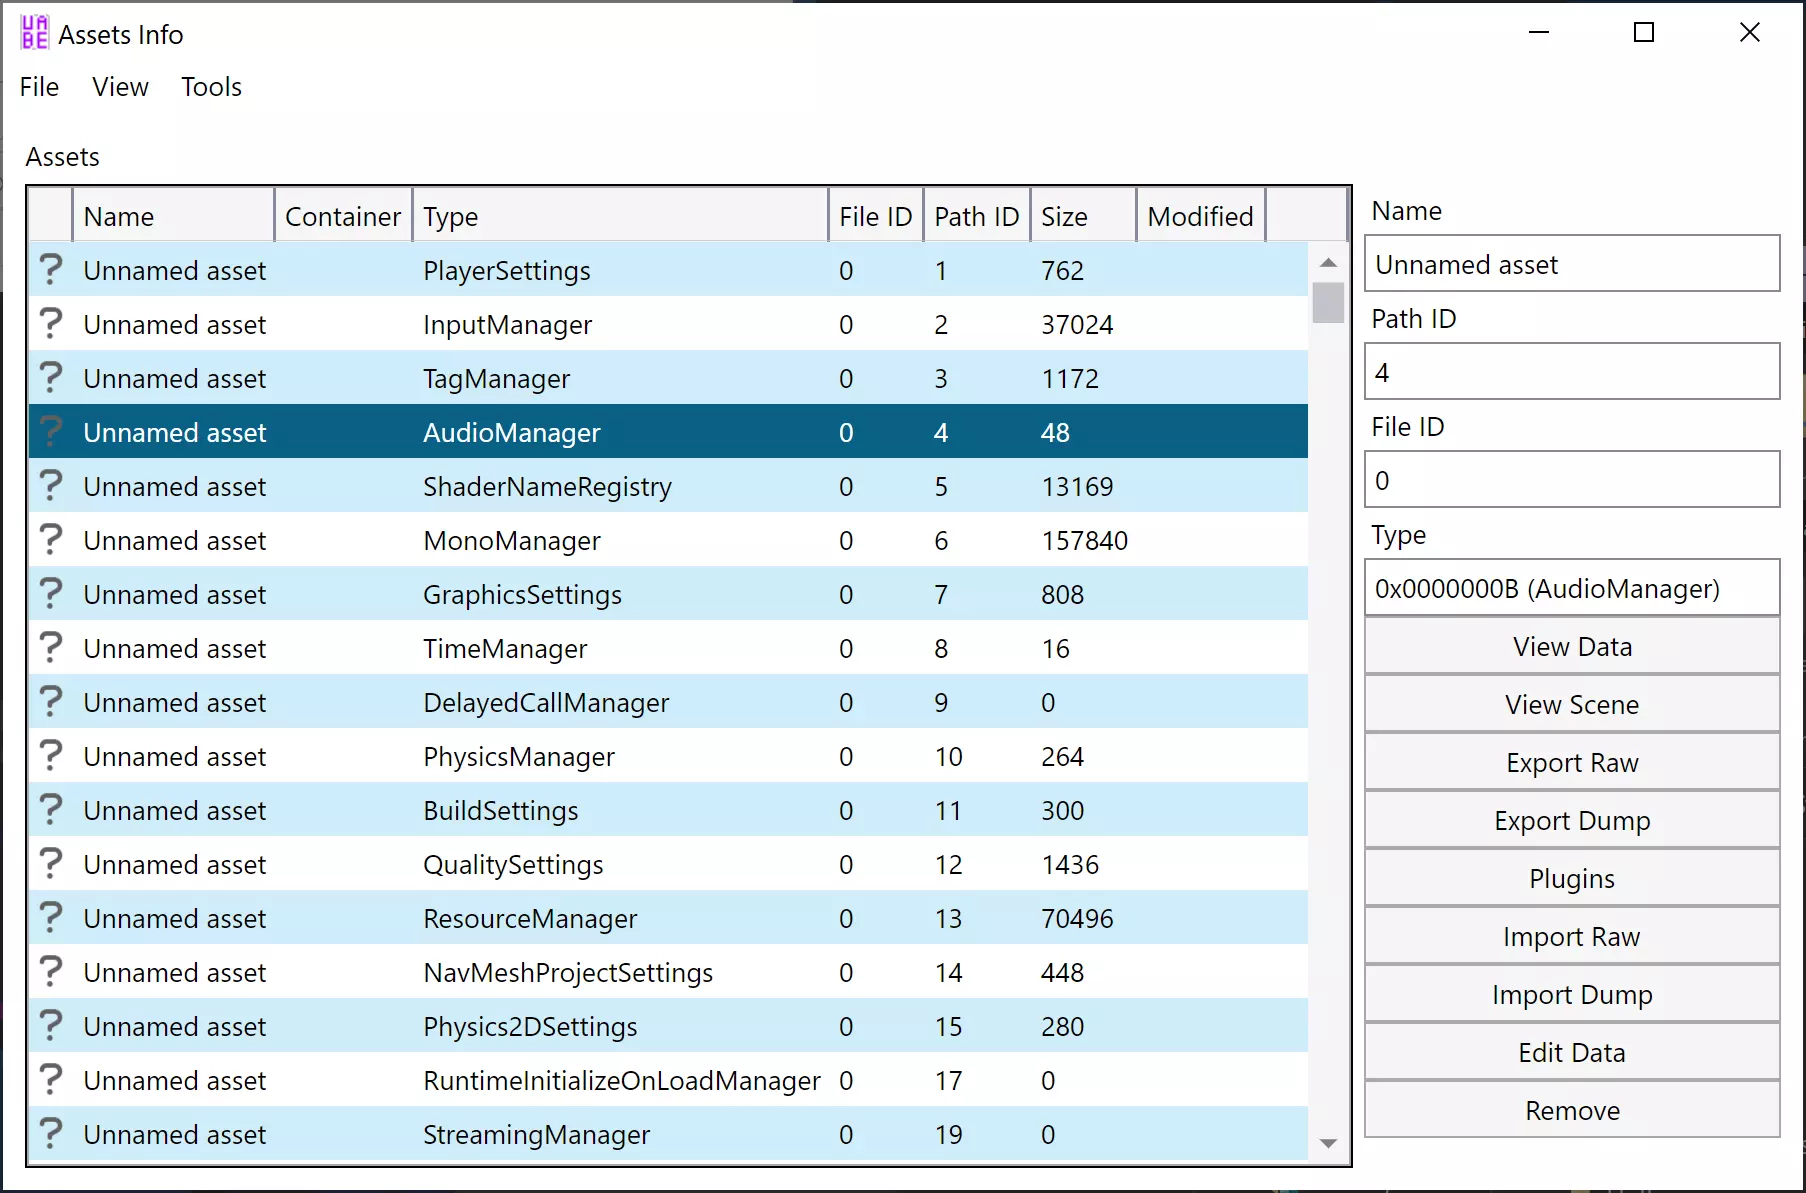Sort assets by the Name column header
Viewport: 1806px width, 1193px height.
click(x=174, y=216)
